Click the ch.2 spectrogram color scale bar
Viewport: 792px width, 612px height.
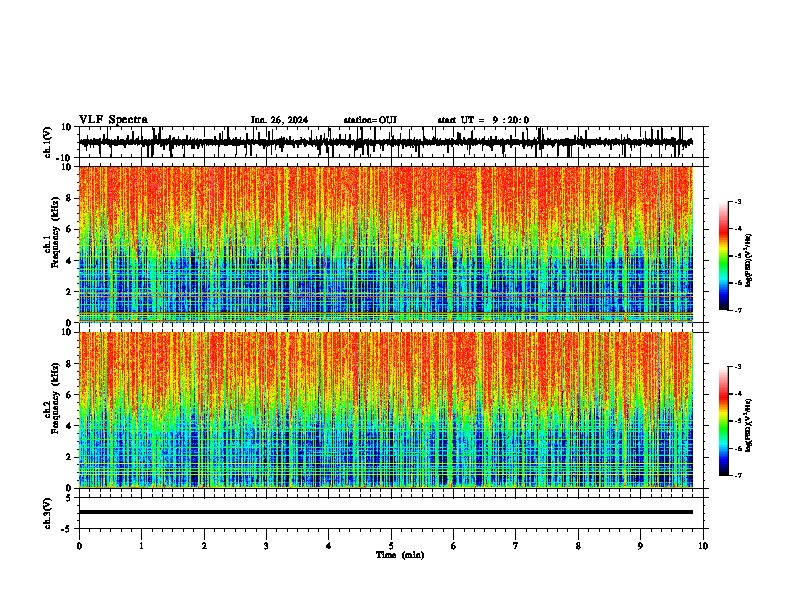(x=724, y=421)
